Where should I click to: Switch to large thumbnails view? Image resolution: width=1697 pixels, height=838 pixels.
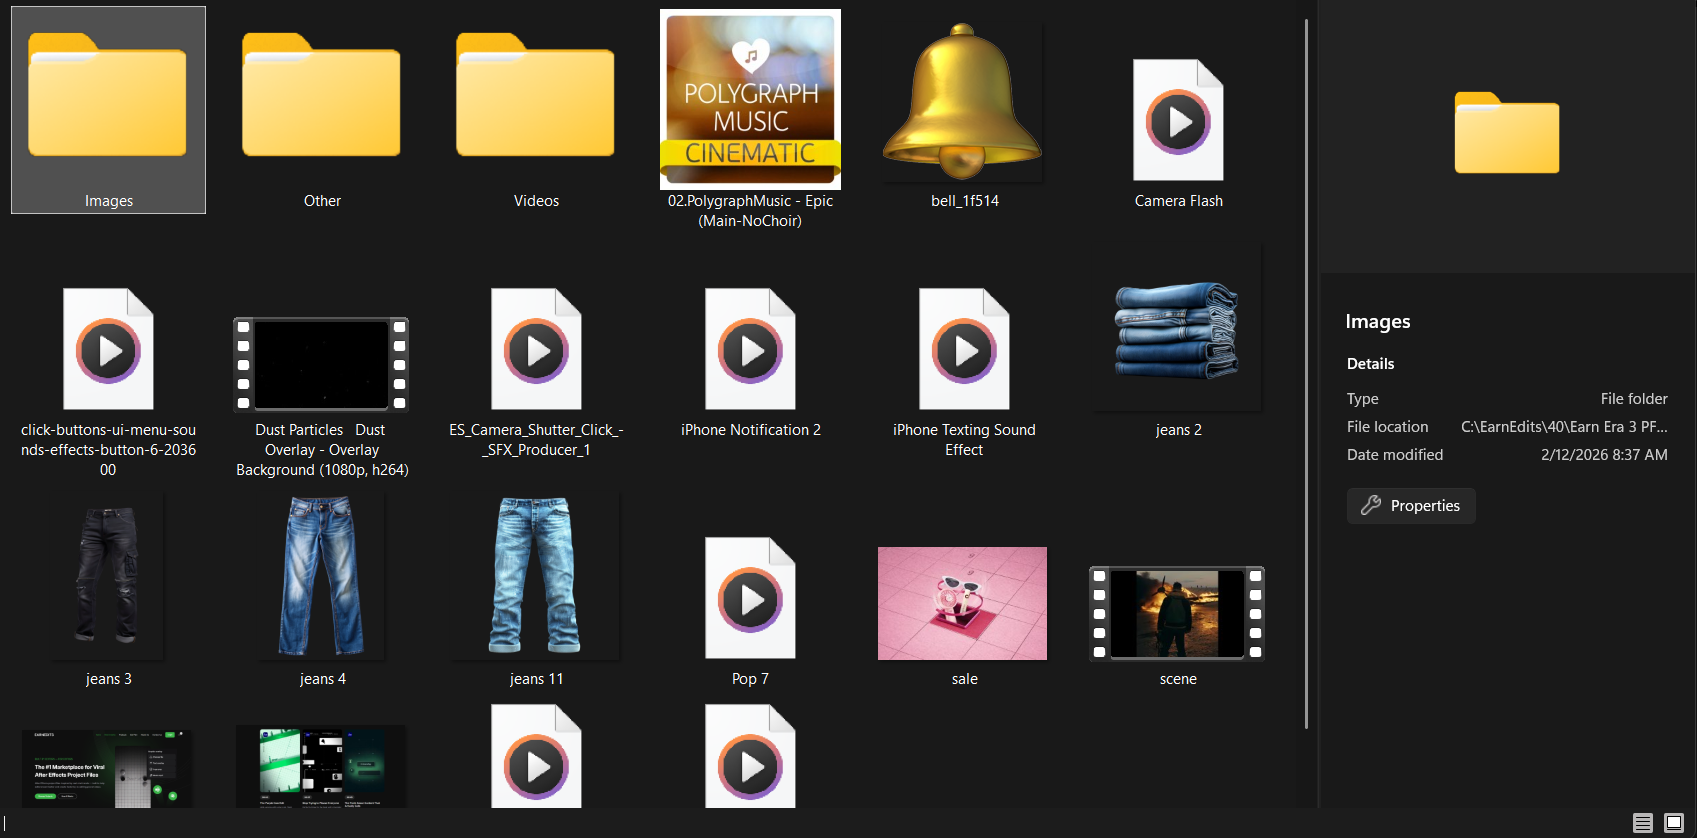[x=1674, y=823]
